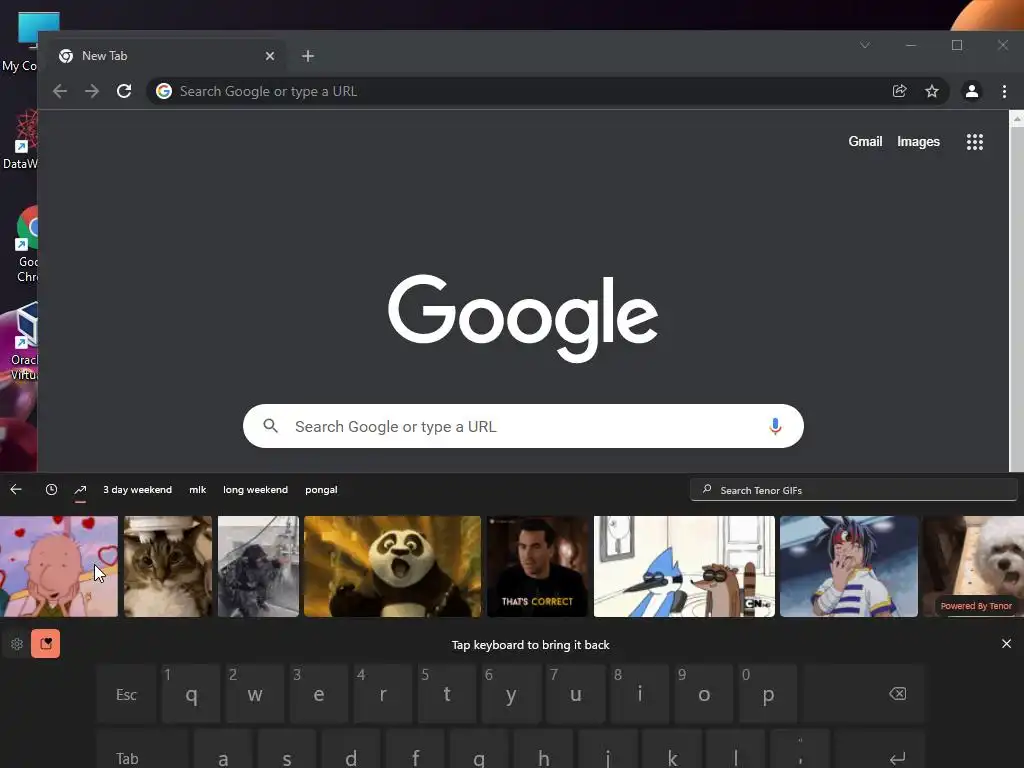
Task: Click 'Powered By Tenor' label
Action: (x=976, y=606)
